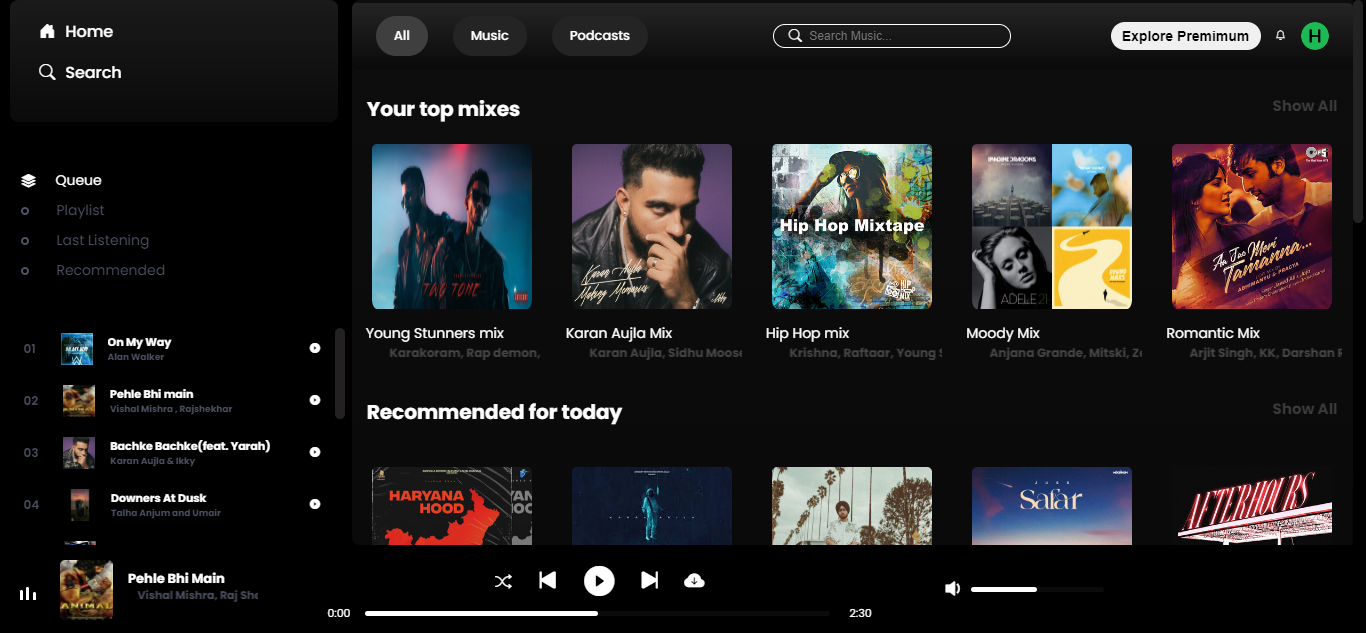Screen dimensions: 1366x633
Task: Select Playlist in the sidebar list
Action: [80, 211]
